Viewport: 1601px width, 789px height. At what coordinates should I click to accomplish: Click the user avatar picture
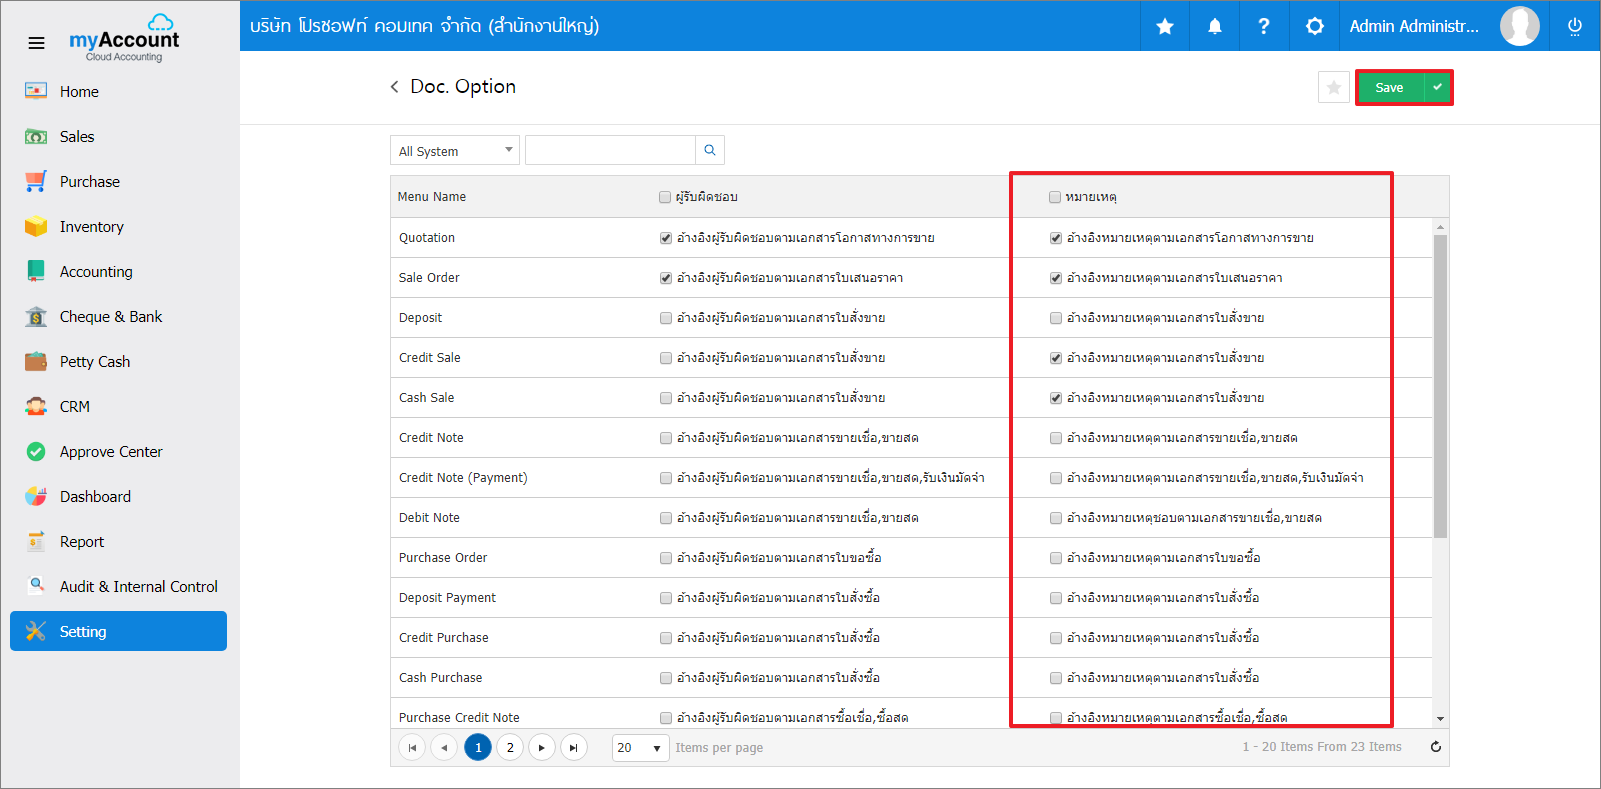tap(1520, 26)
